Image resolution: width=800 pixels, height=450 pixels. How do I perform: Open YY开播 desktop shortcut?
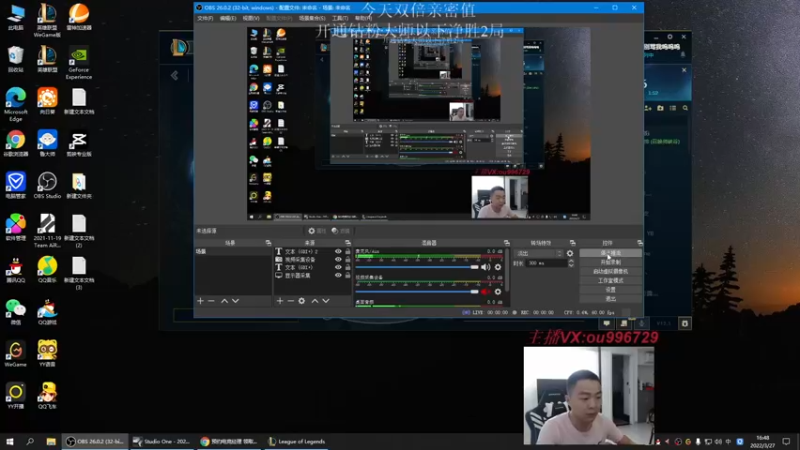15,396
